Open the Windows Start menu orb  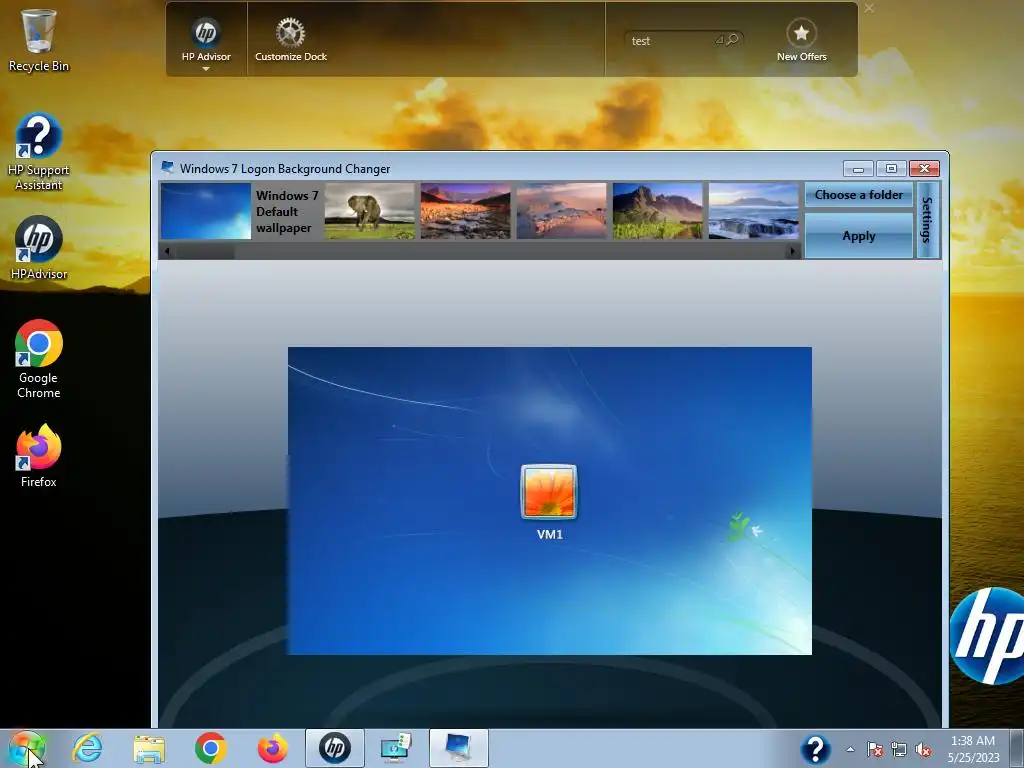27,748
